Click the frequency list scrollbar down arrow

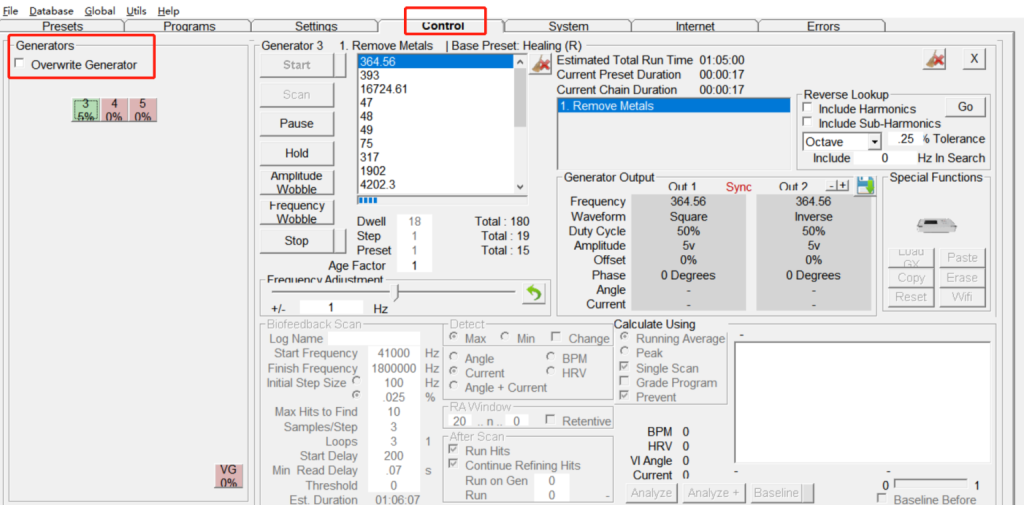click(x=519, y=186)
